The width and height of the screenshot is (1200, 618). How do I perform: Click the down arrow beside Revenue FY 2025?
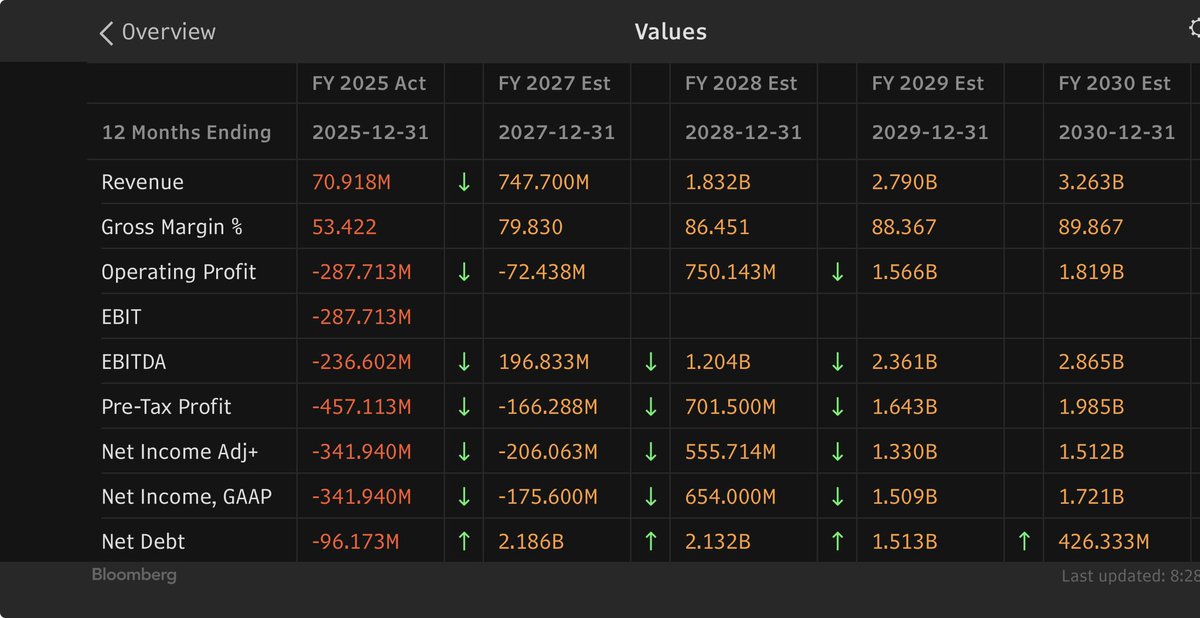[464, 182]
